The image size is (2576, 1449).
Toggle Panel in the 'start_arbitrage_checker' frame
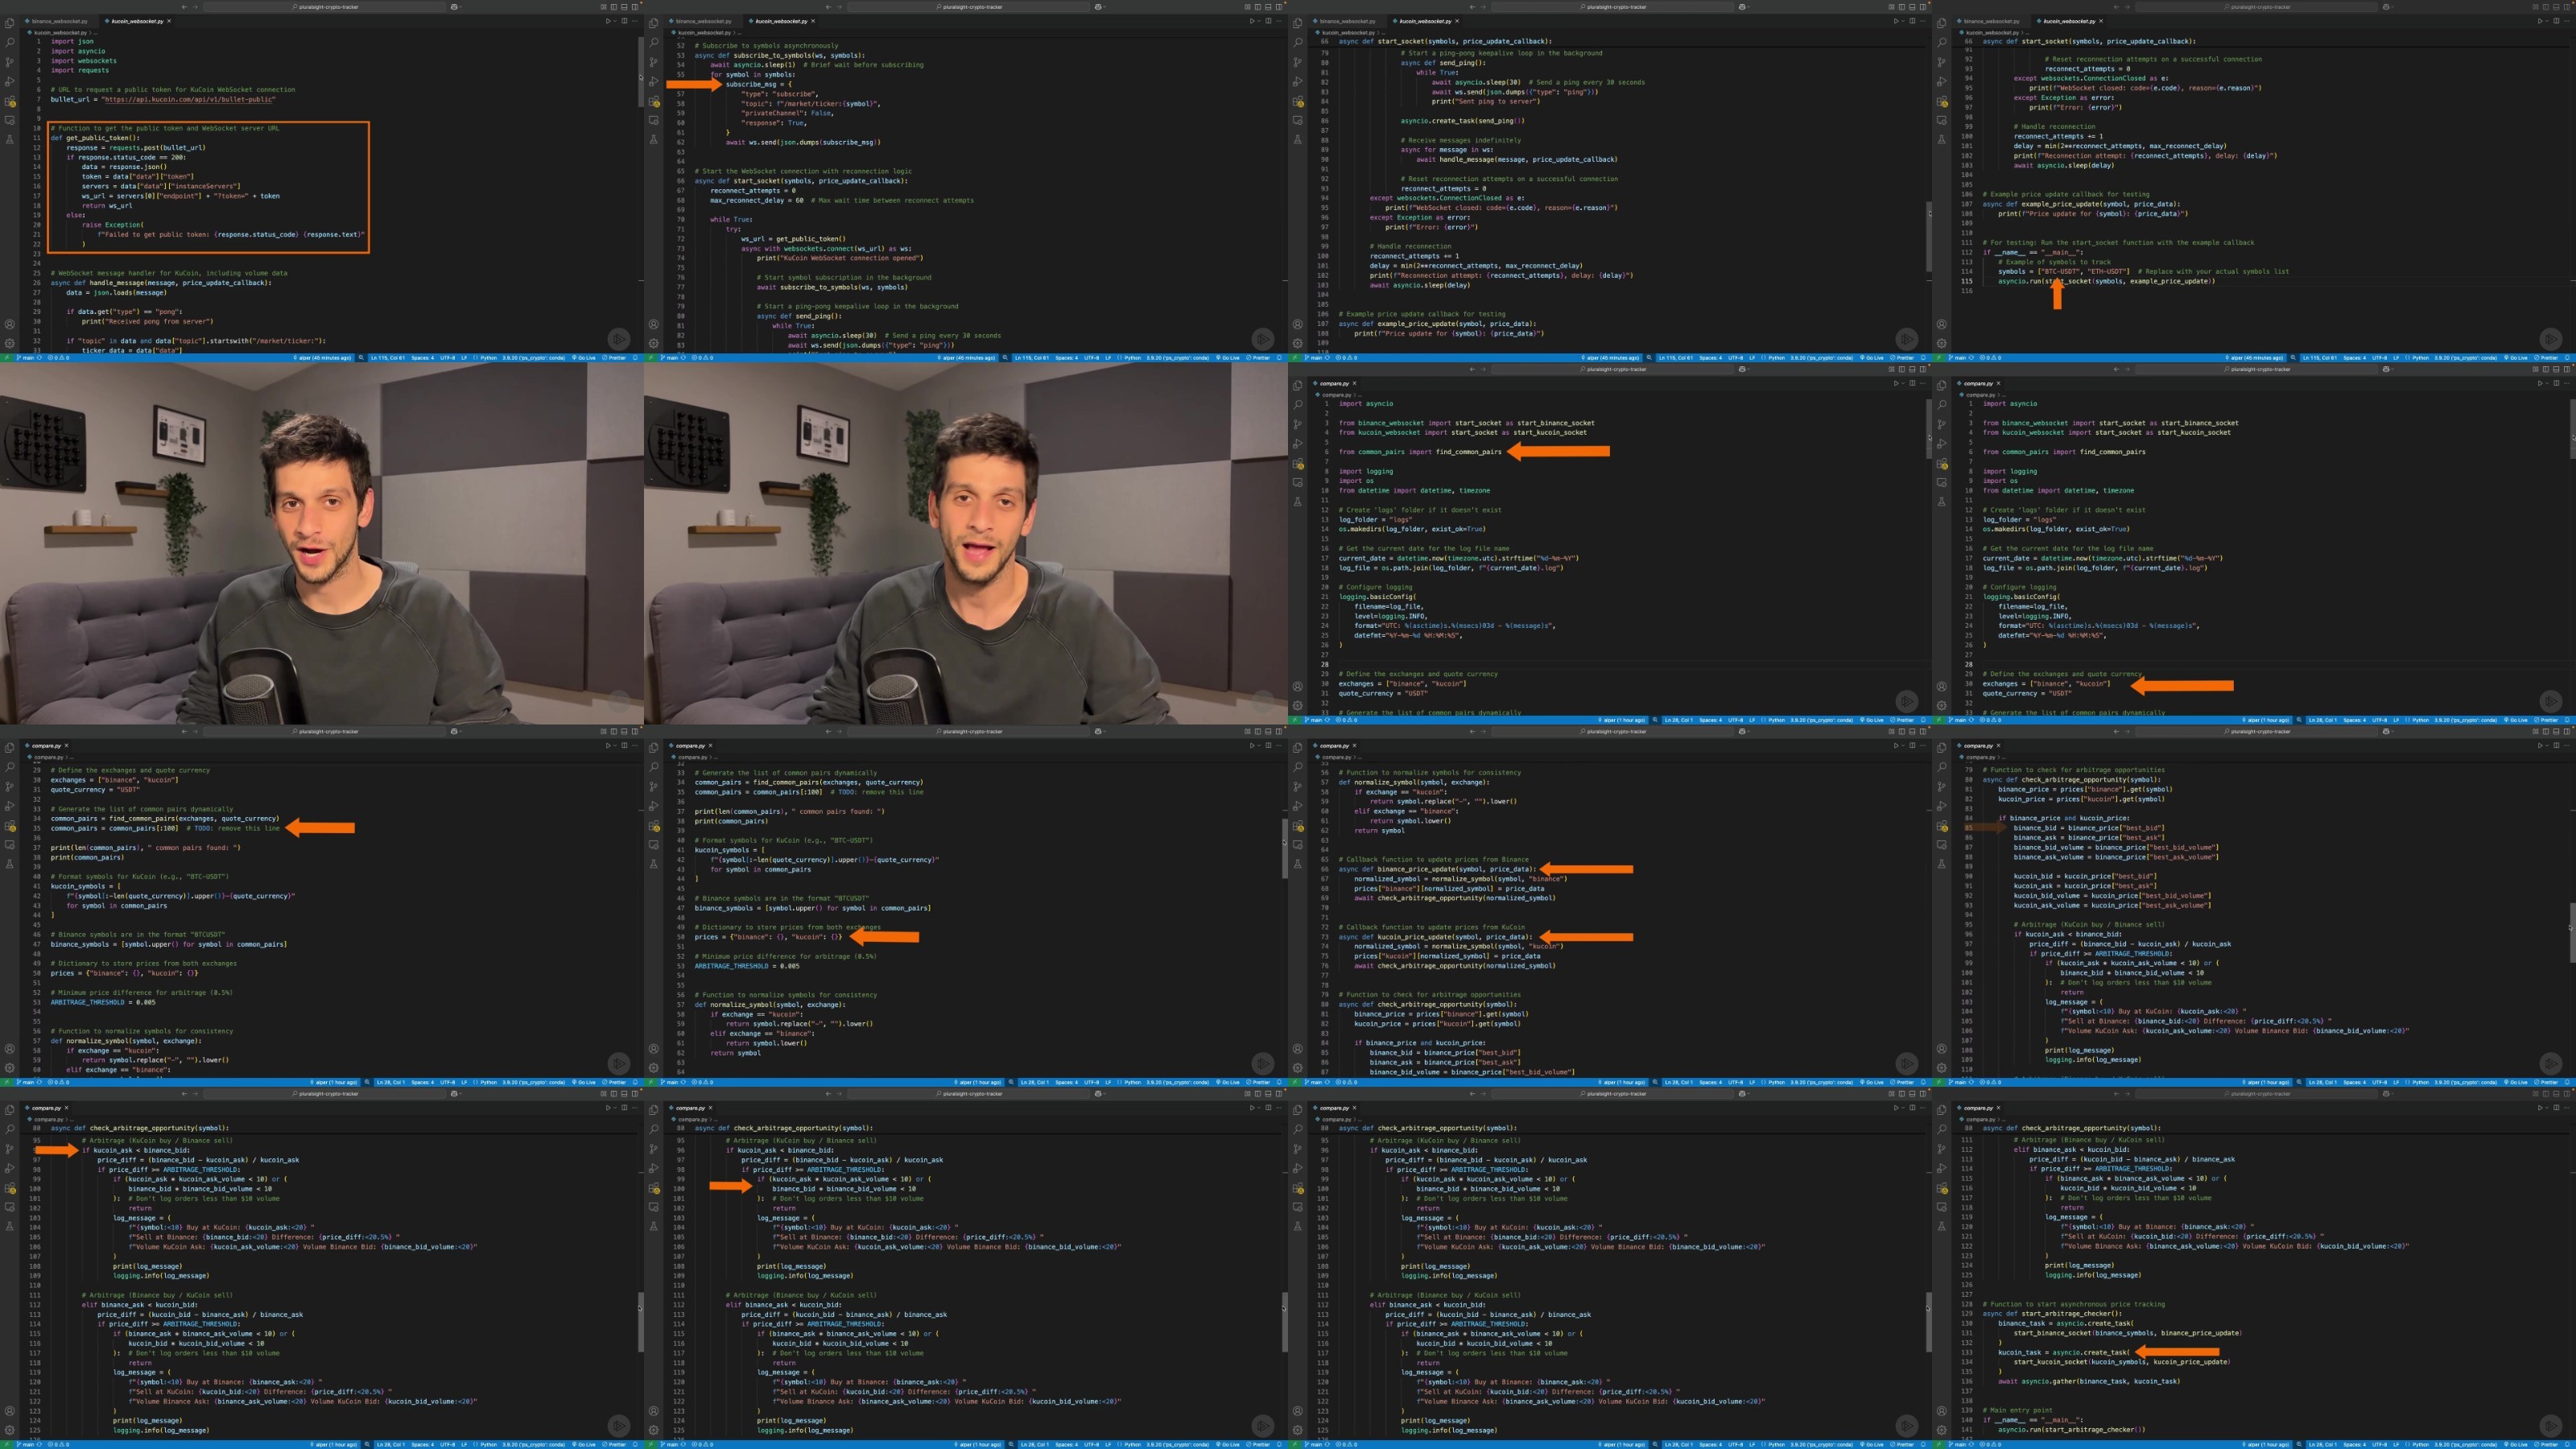click(2556, 1093)
